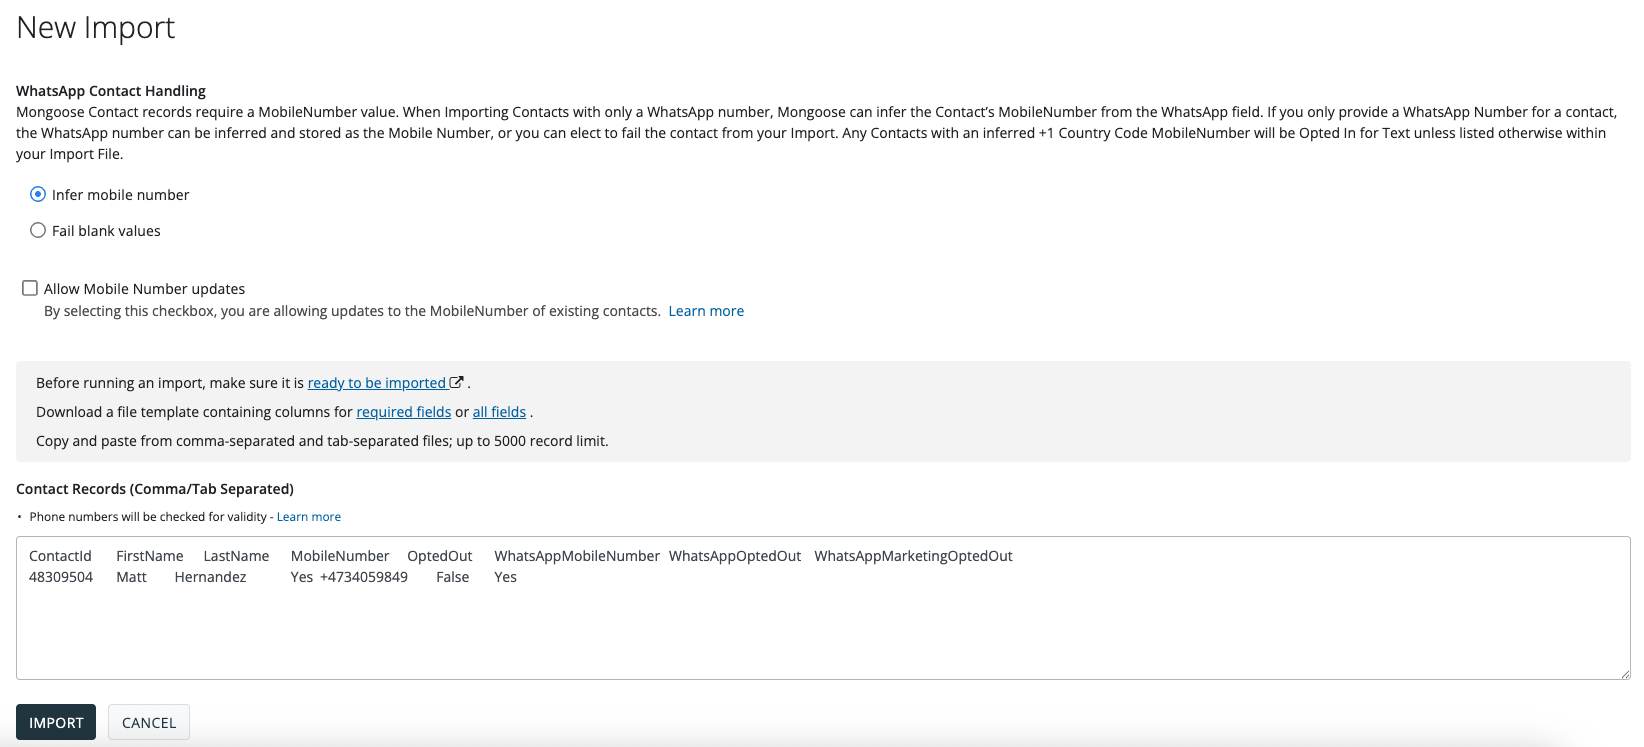The height and width of the screenshot is (747, 1644).
Task: Select the Fail blank values option
Action: pos(38,230)
